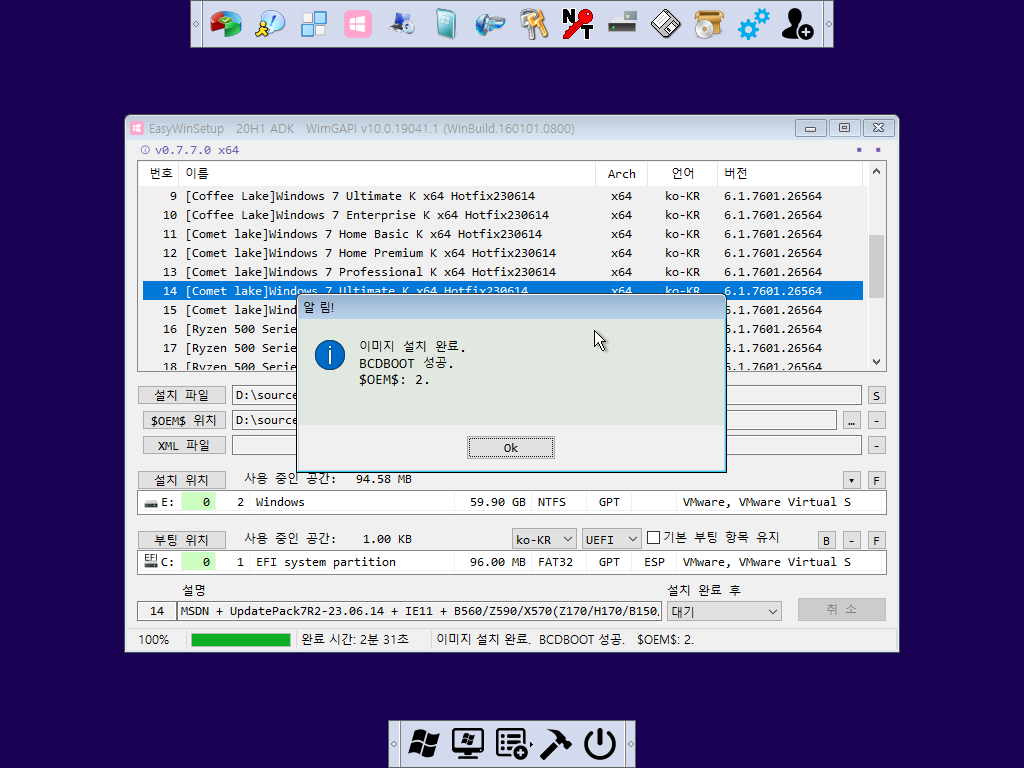1024x768 pixels.
Task: Open the ko-KR language dropdown
Action: [x=544, y=539]
